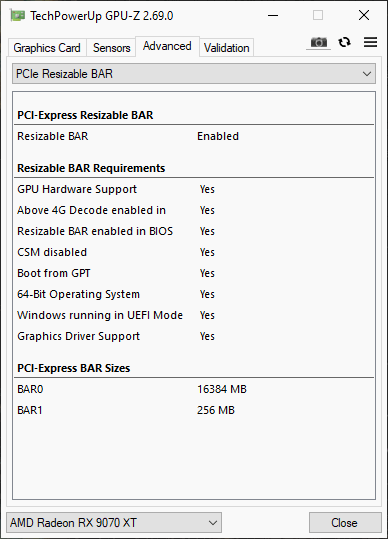Take a screenshot with the camera icon
Screen dimensions: 388x539
coord(319,43)
